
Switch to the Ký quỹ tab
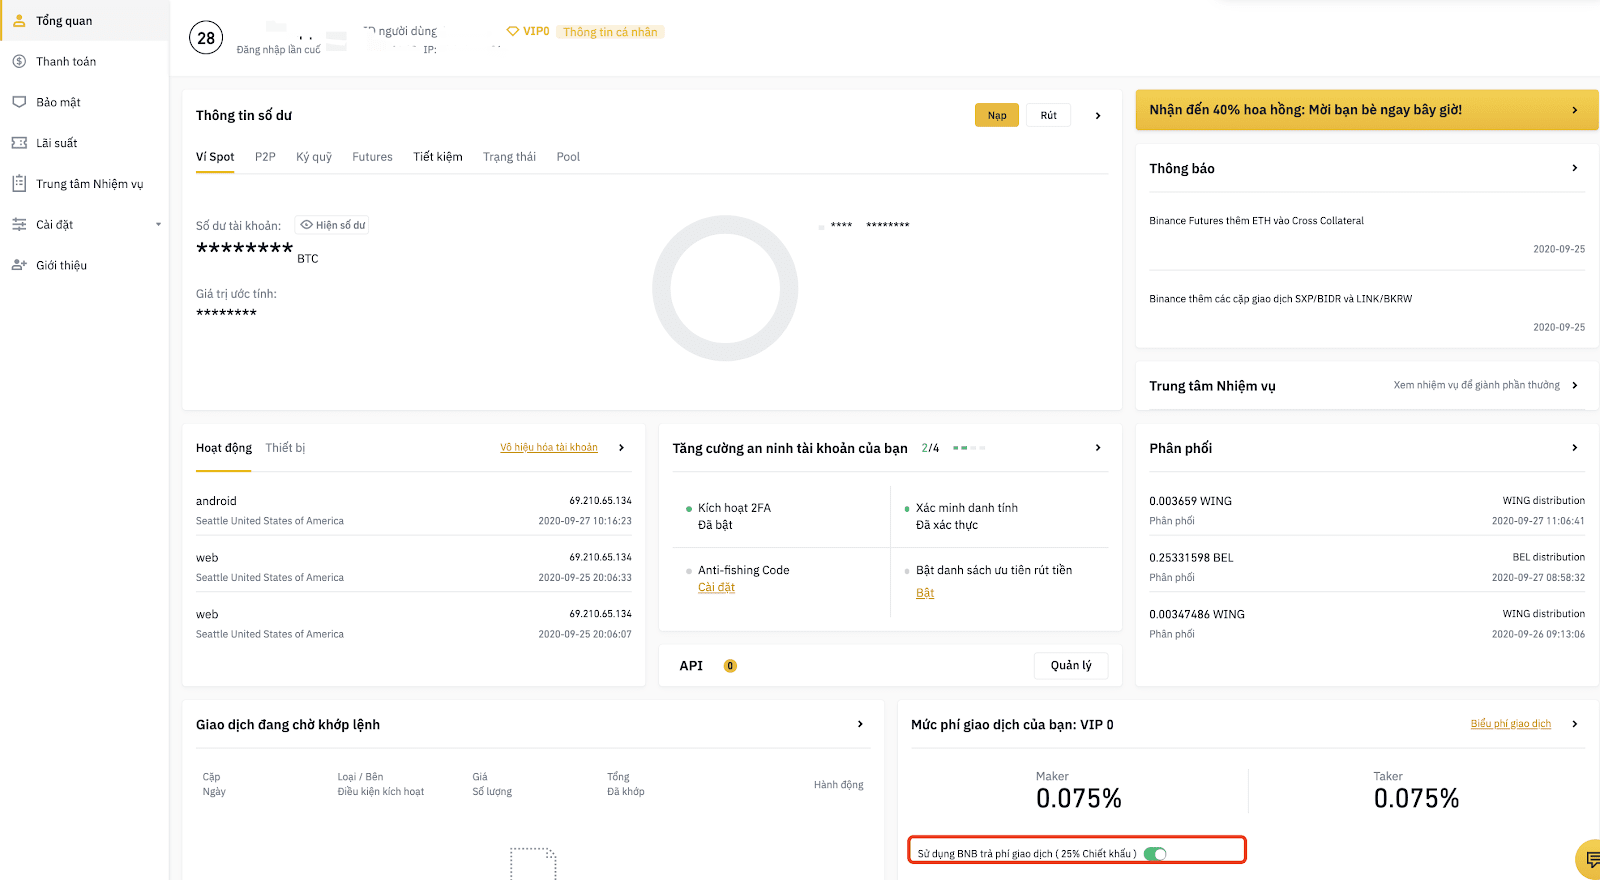coord(314,157)
